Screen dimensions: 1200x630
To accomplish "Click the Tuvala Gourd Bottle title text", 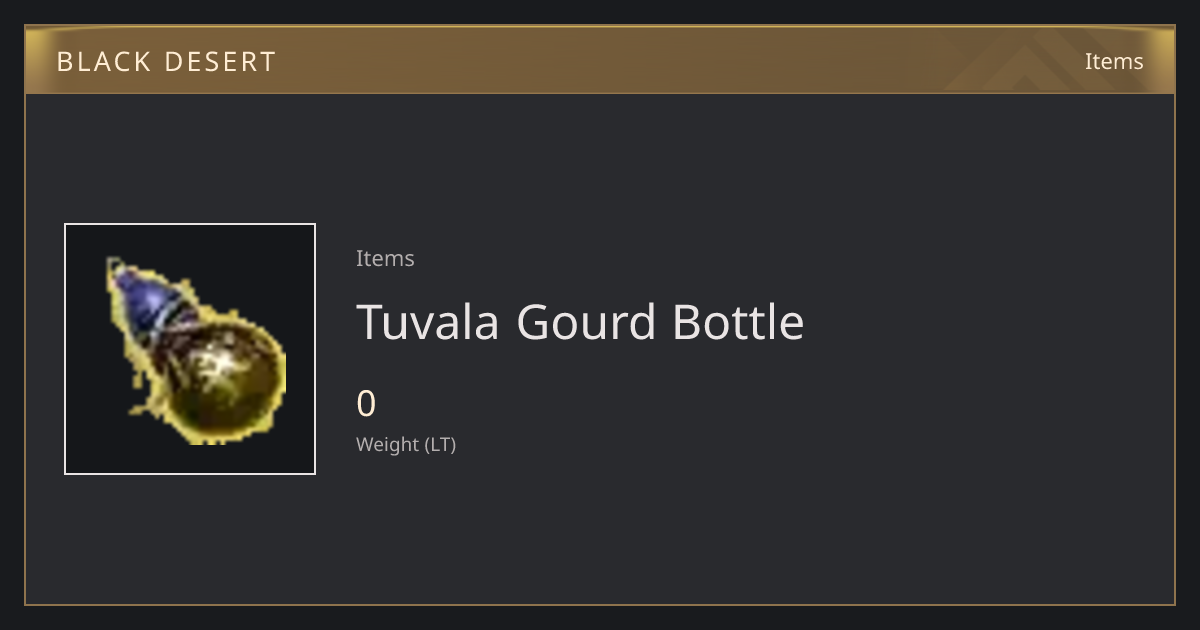I will [x=580, y=322].
